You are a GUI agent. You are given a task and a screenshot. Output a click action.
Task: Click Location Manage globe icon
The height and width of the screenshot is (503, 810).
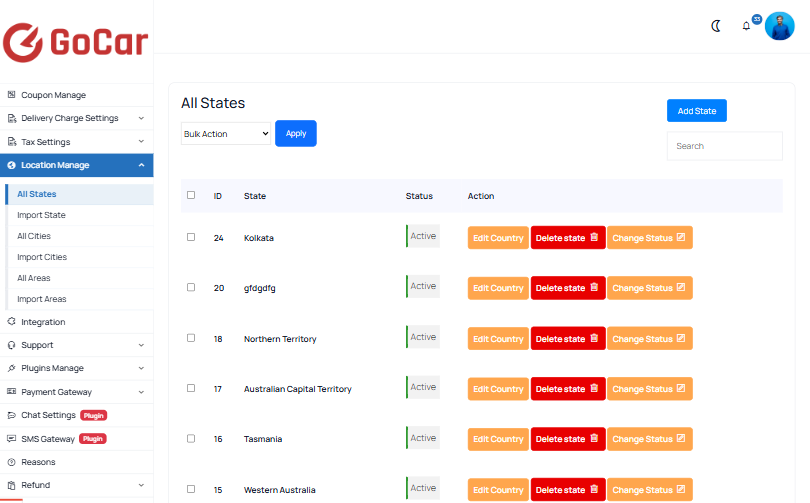coord(11,165)
